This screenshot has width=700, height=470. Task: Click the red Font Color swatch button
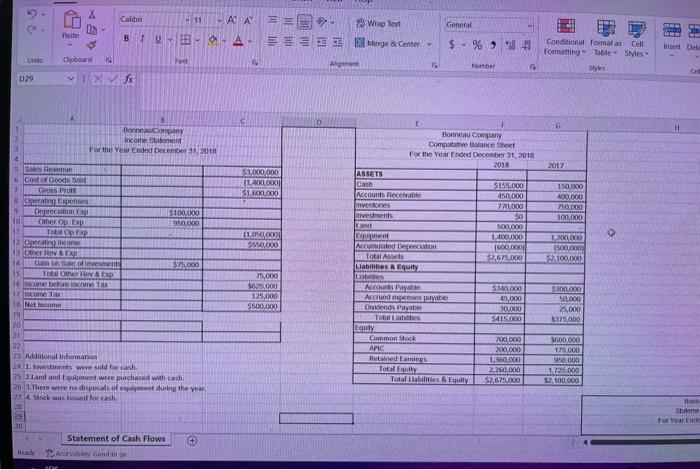pyautogui.click(x=239, y=42)
